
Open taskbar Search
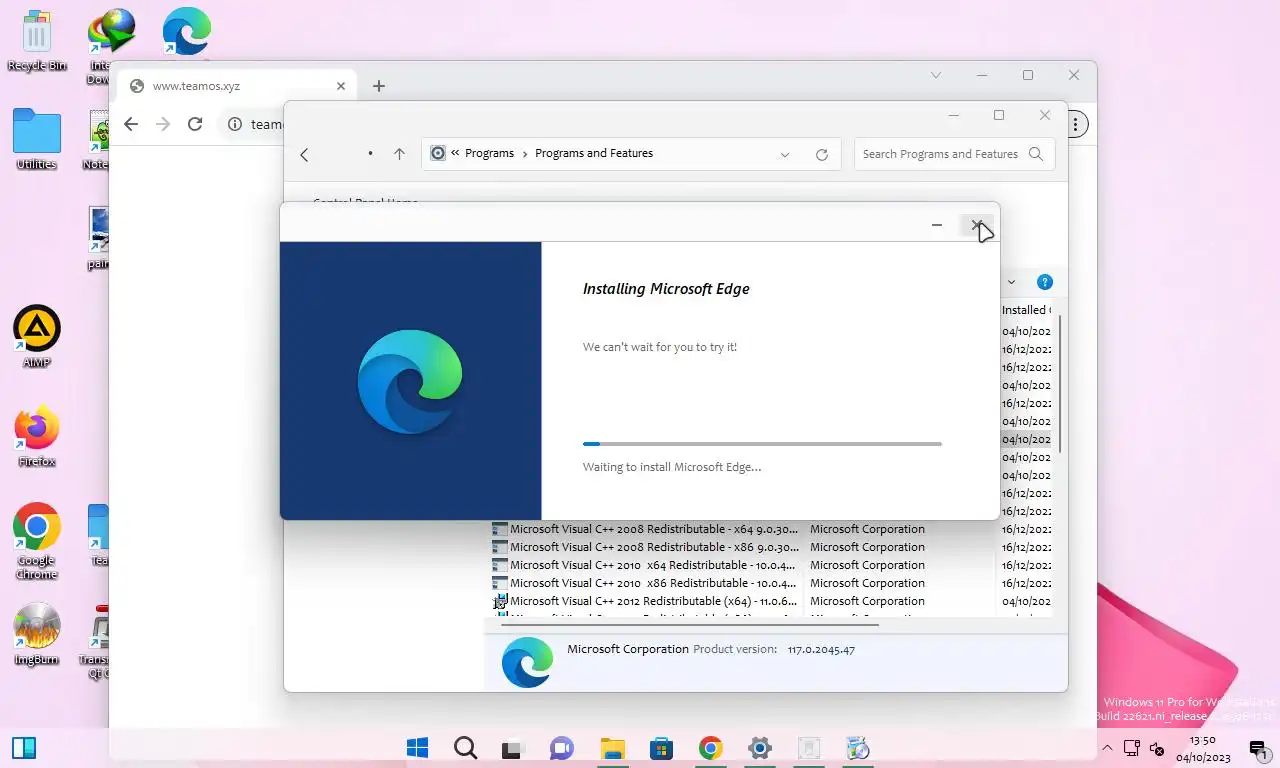pyautogui.click(x=465, y=748)
